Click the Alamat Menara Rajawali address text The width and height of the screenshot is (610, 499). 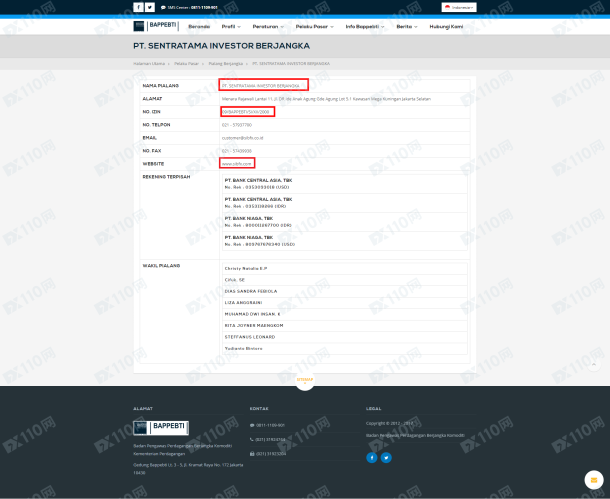pyautogui.click(x=326, y=99)
